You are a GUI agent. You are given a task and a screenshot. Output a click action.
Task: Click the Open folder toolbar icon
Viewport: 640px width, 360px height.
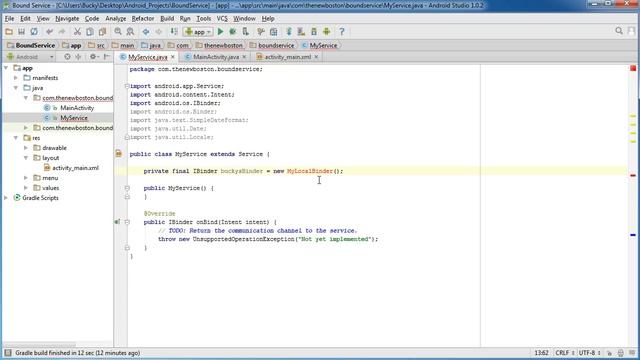point(9,31)
